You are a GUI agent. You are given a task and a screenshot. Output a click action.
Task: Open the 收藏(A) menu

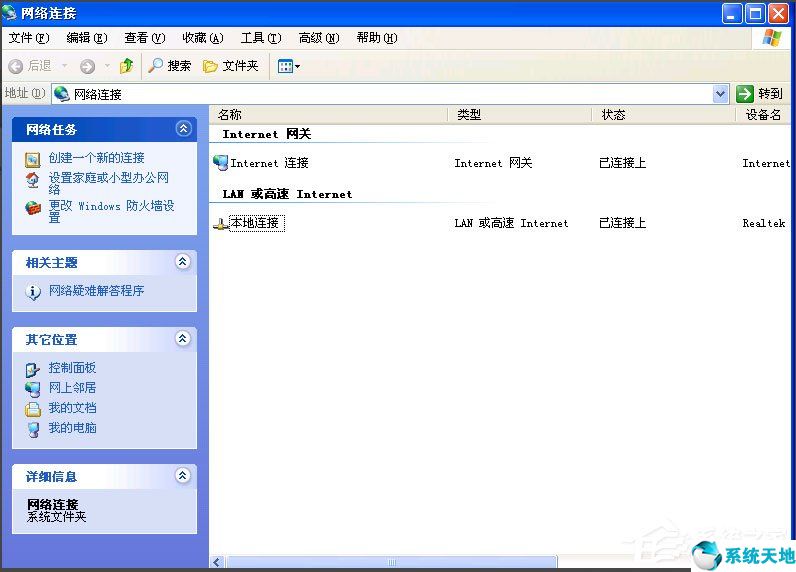203,38
